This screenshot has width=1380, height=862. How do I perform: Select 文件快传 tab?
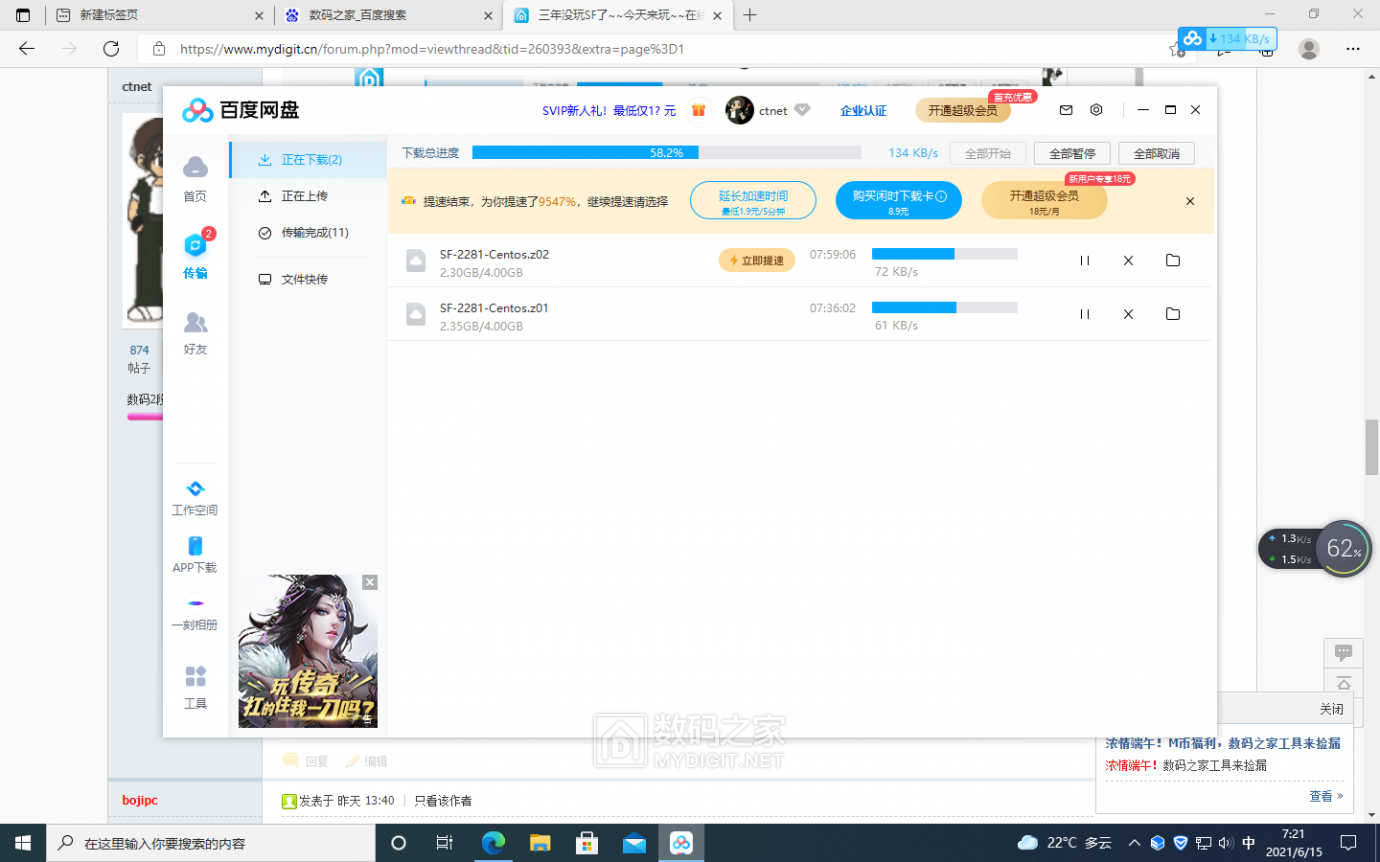pyautogui.click(x=308, y=280)
